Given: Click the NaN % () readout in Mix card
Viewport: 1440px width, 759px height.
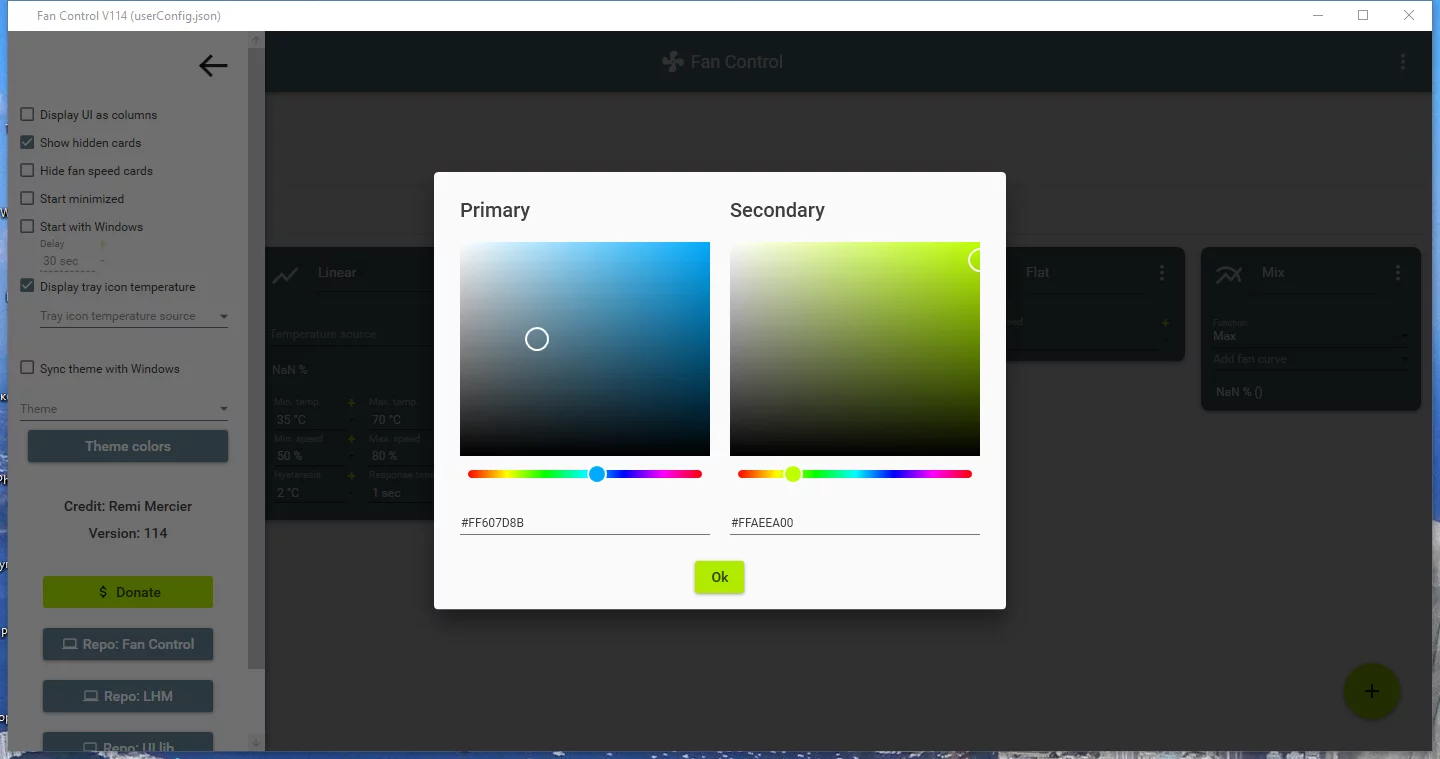Looking at the screenshot, I should click(1239, 392).
